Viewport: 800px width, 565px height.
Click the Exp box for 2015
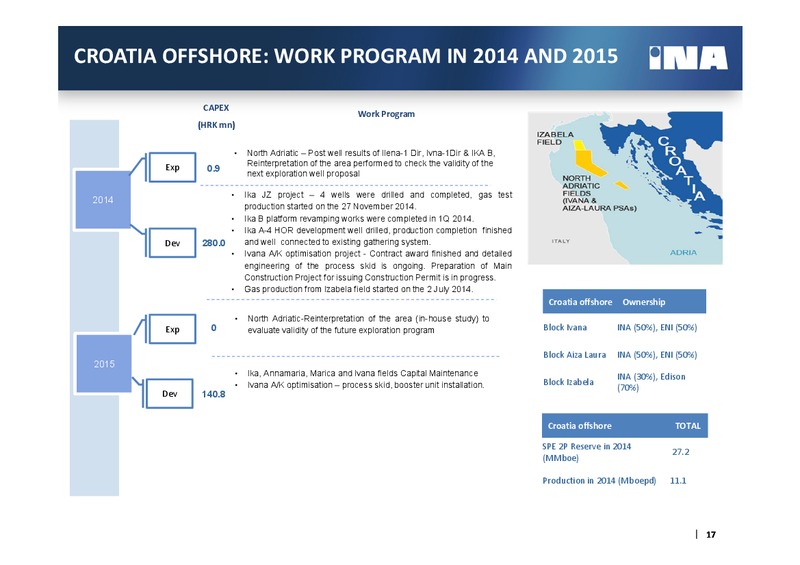pyautogui.click(x=172, y=329)
